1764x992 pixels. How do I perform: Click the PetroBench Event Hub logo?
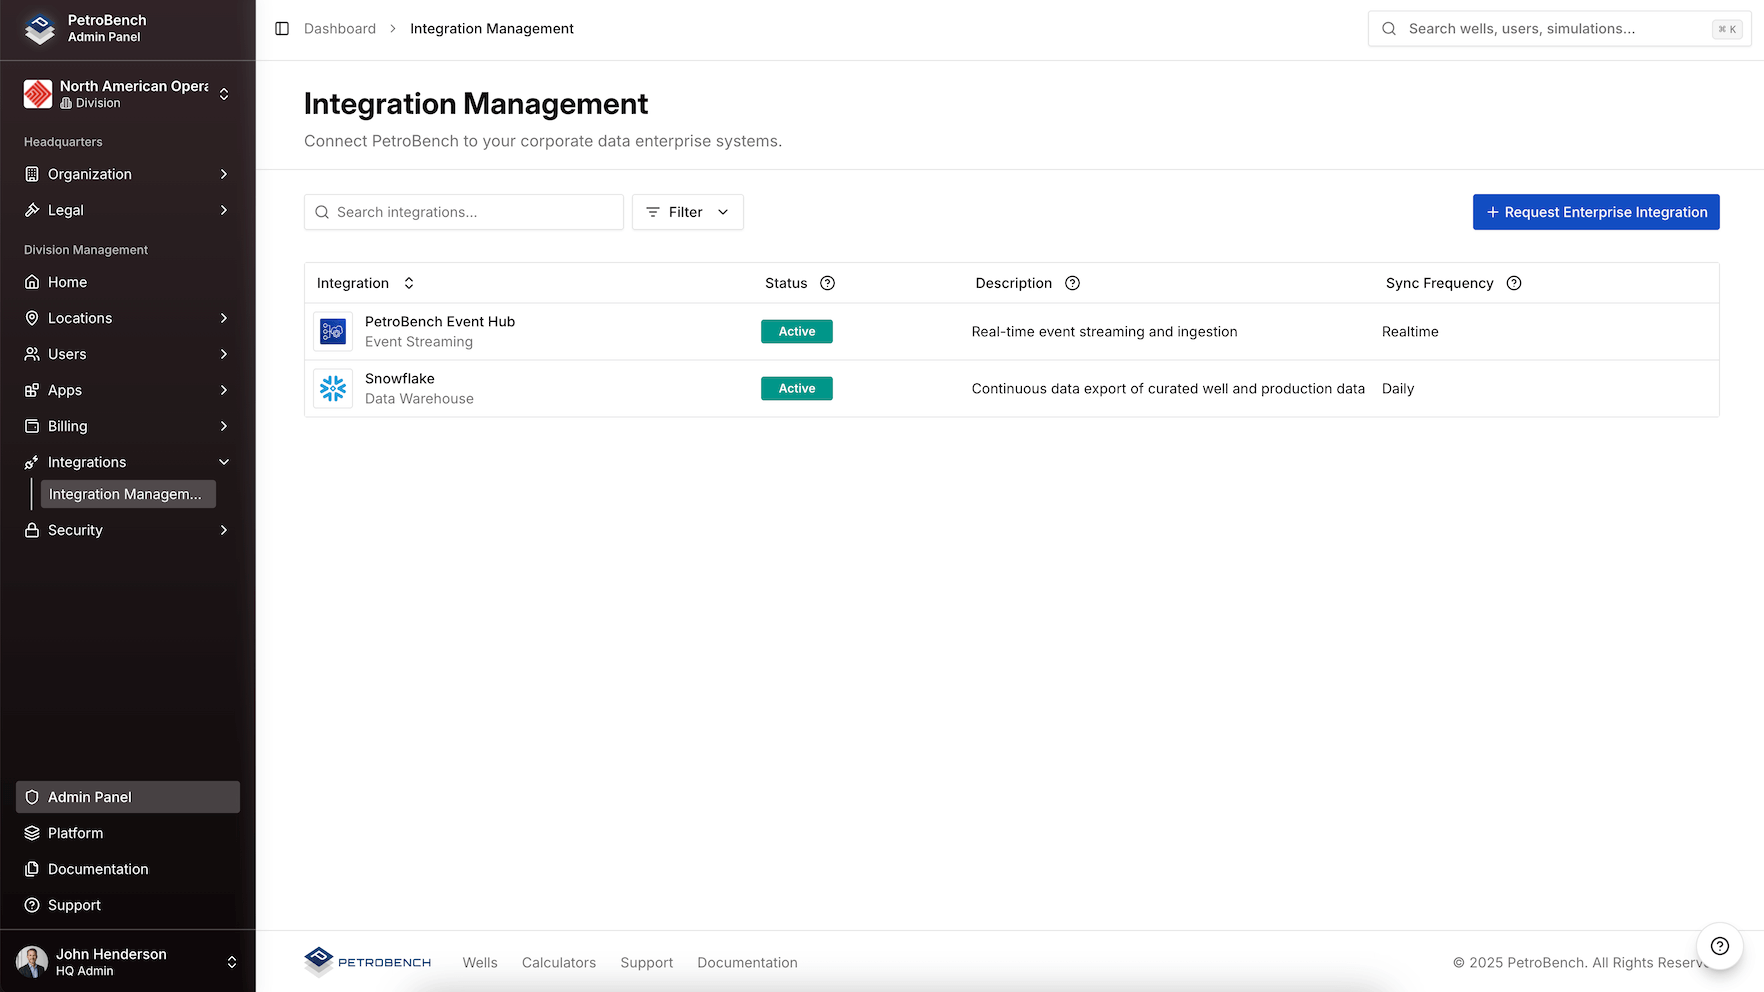point(332,331)
